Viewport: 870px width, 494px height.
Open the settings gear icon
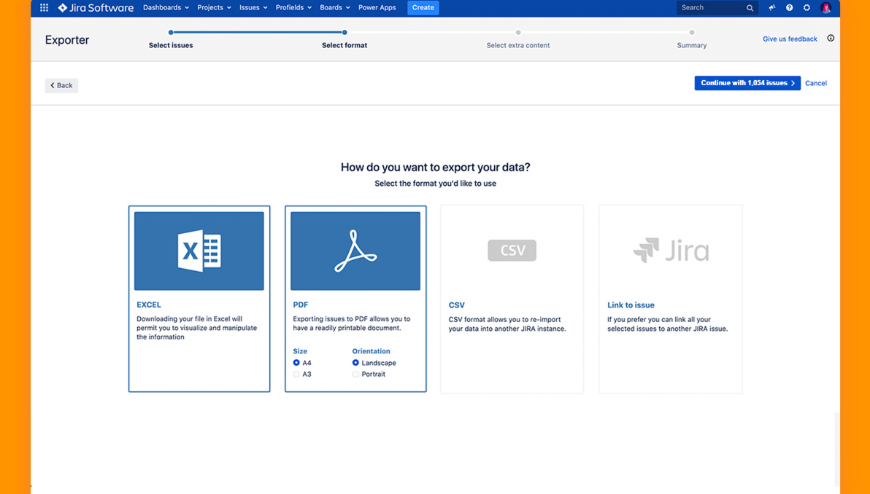807,8
